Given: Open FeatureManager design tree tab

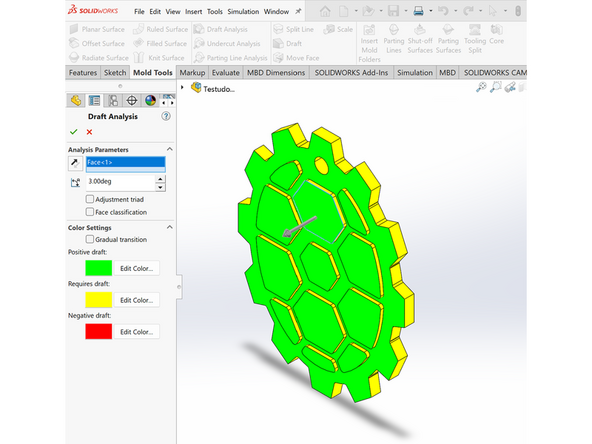Looking at the screenshot, I should coord(76,100).
